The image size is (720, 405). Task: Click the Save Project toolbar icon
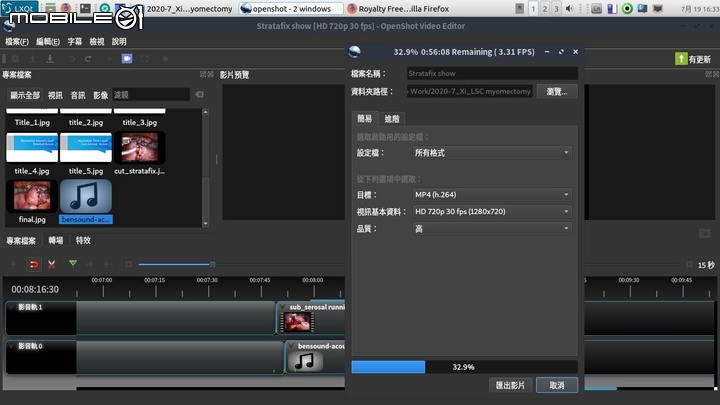pyautogui.click(x=50, y=59)
